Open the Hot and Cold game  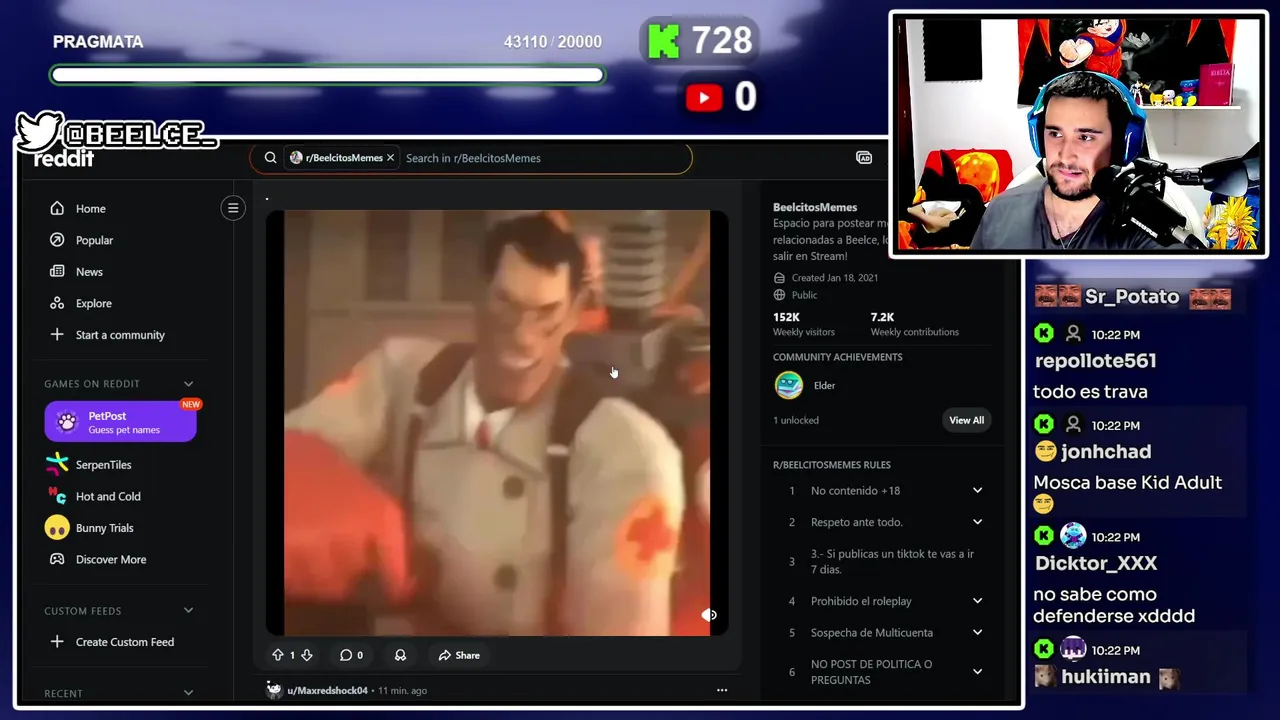[108, 496]
